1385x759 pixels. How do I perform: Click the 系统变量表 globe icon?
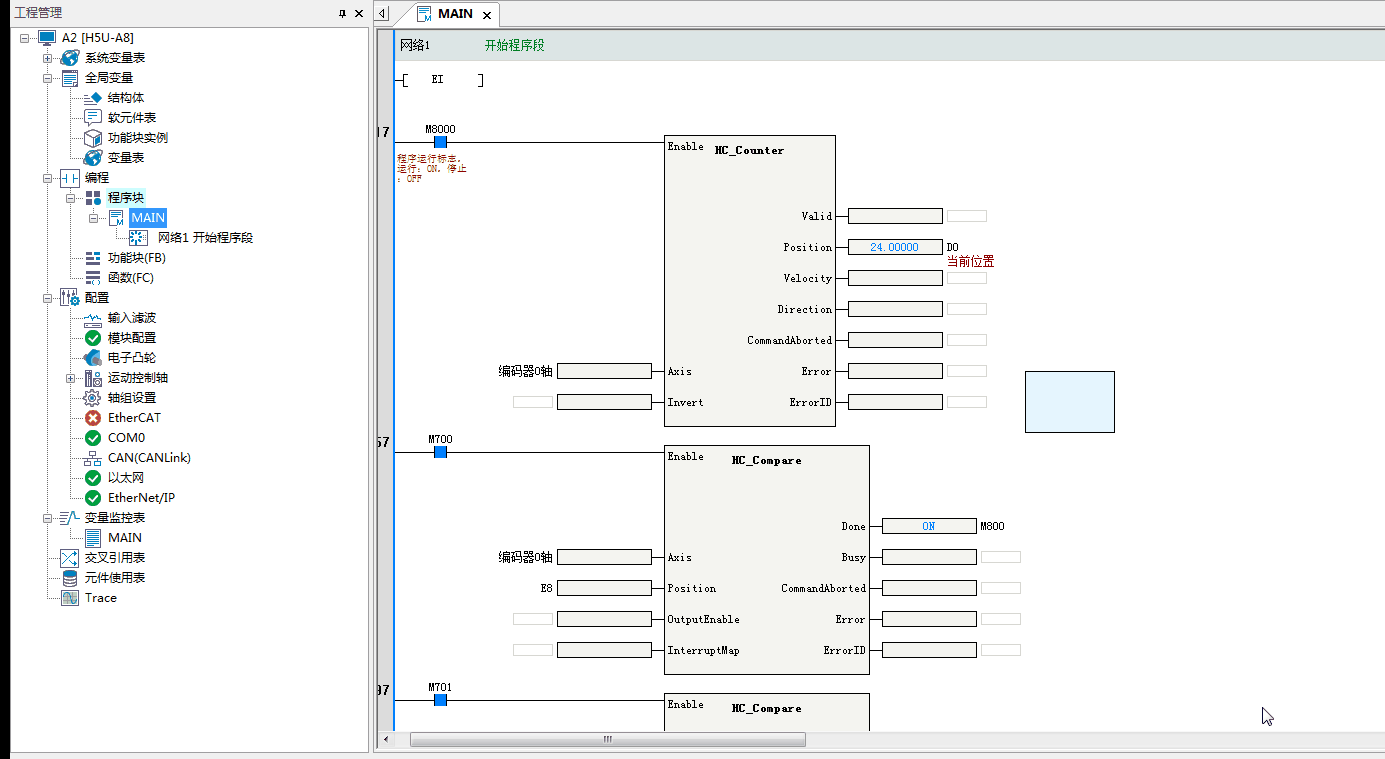point(69,58)
